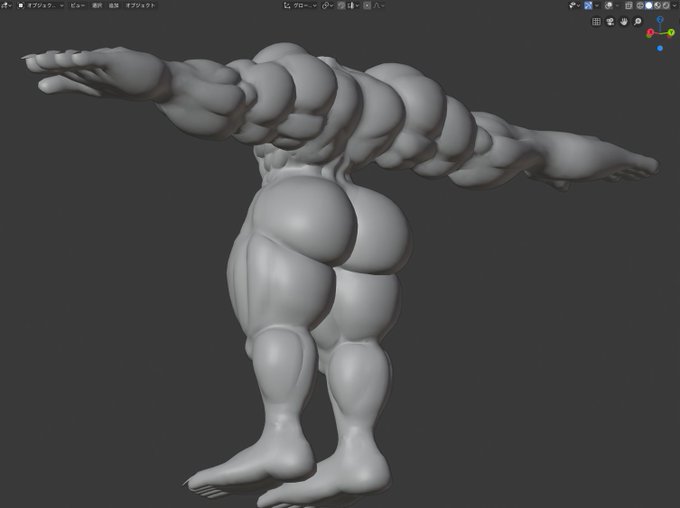This screenshot has width=680, height=508.
Task: Open the shading options dropdown
Action: [674, 5]
